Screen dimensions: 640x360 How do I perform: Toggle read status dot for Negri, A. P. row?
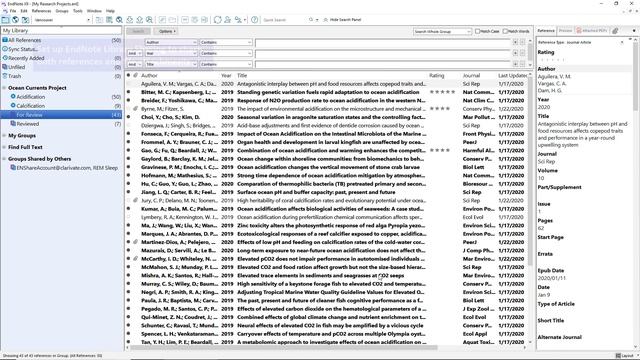click(128, 292)
